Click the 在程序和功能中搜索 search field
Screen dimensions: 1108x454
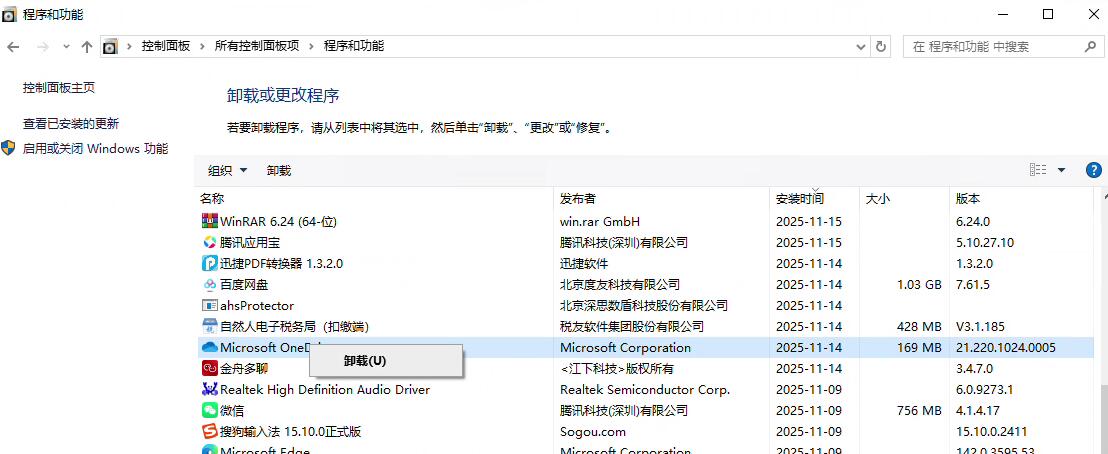point(990,46)
